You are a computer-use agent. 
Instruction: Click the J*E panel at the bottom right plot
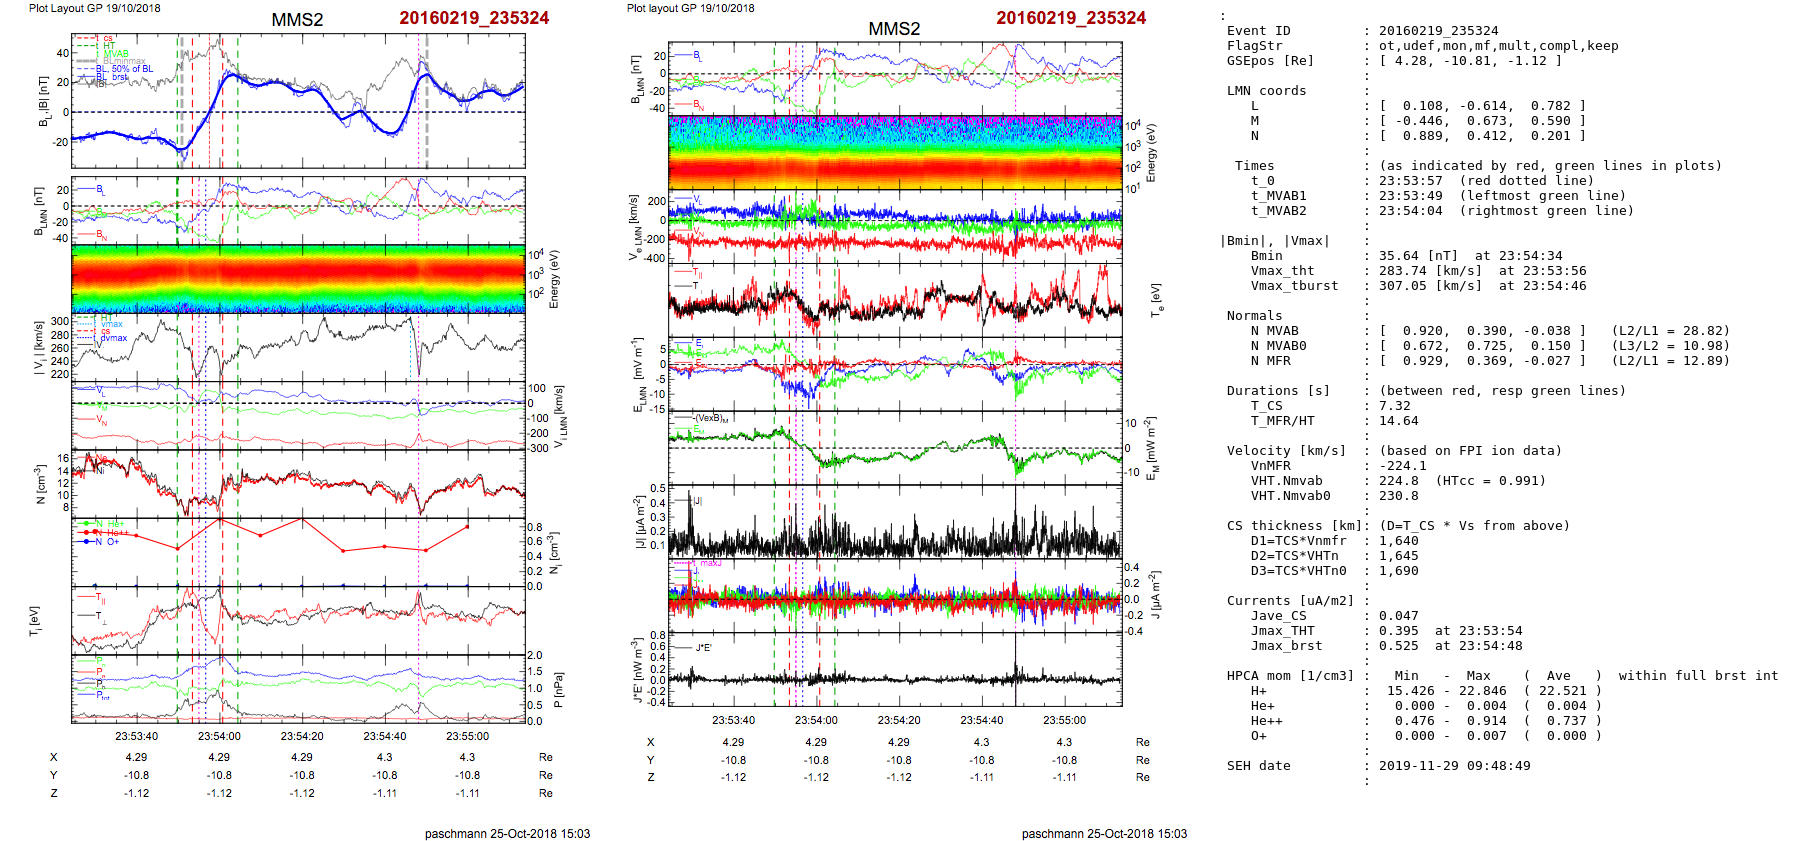(x=895, y=670)
